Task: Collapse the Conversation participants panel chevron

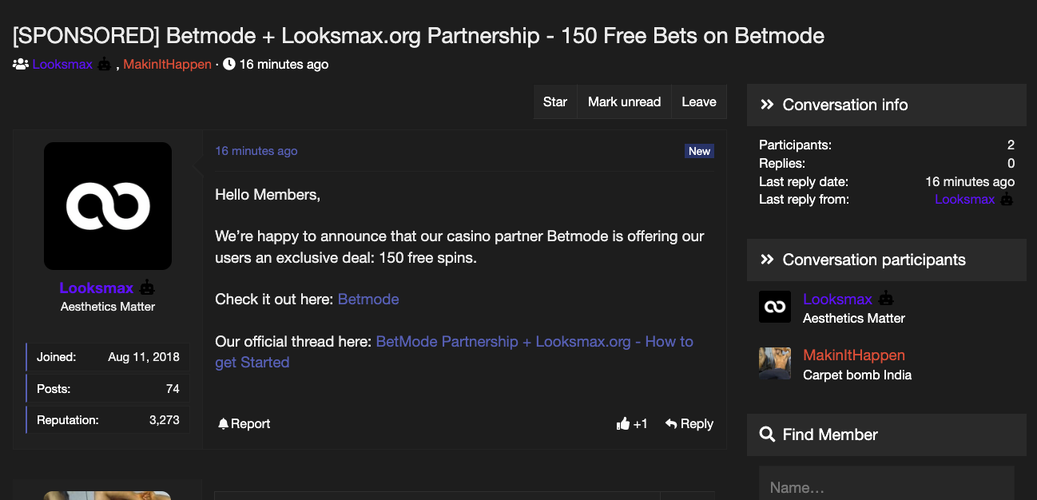Action: [767, 260]
